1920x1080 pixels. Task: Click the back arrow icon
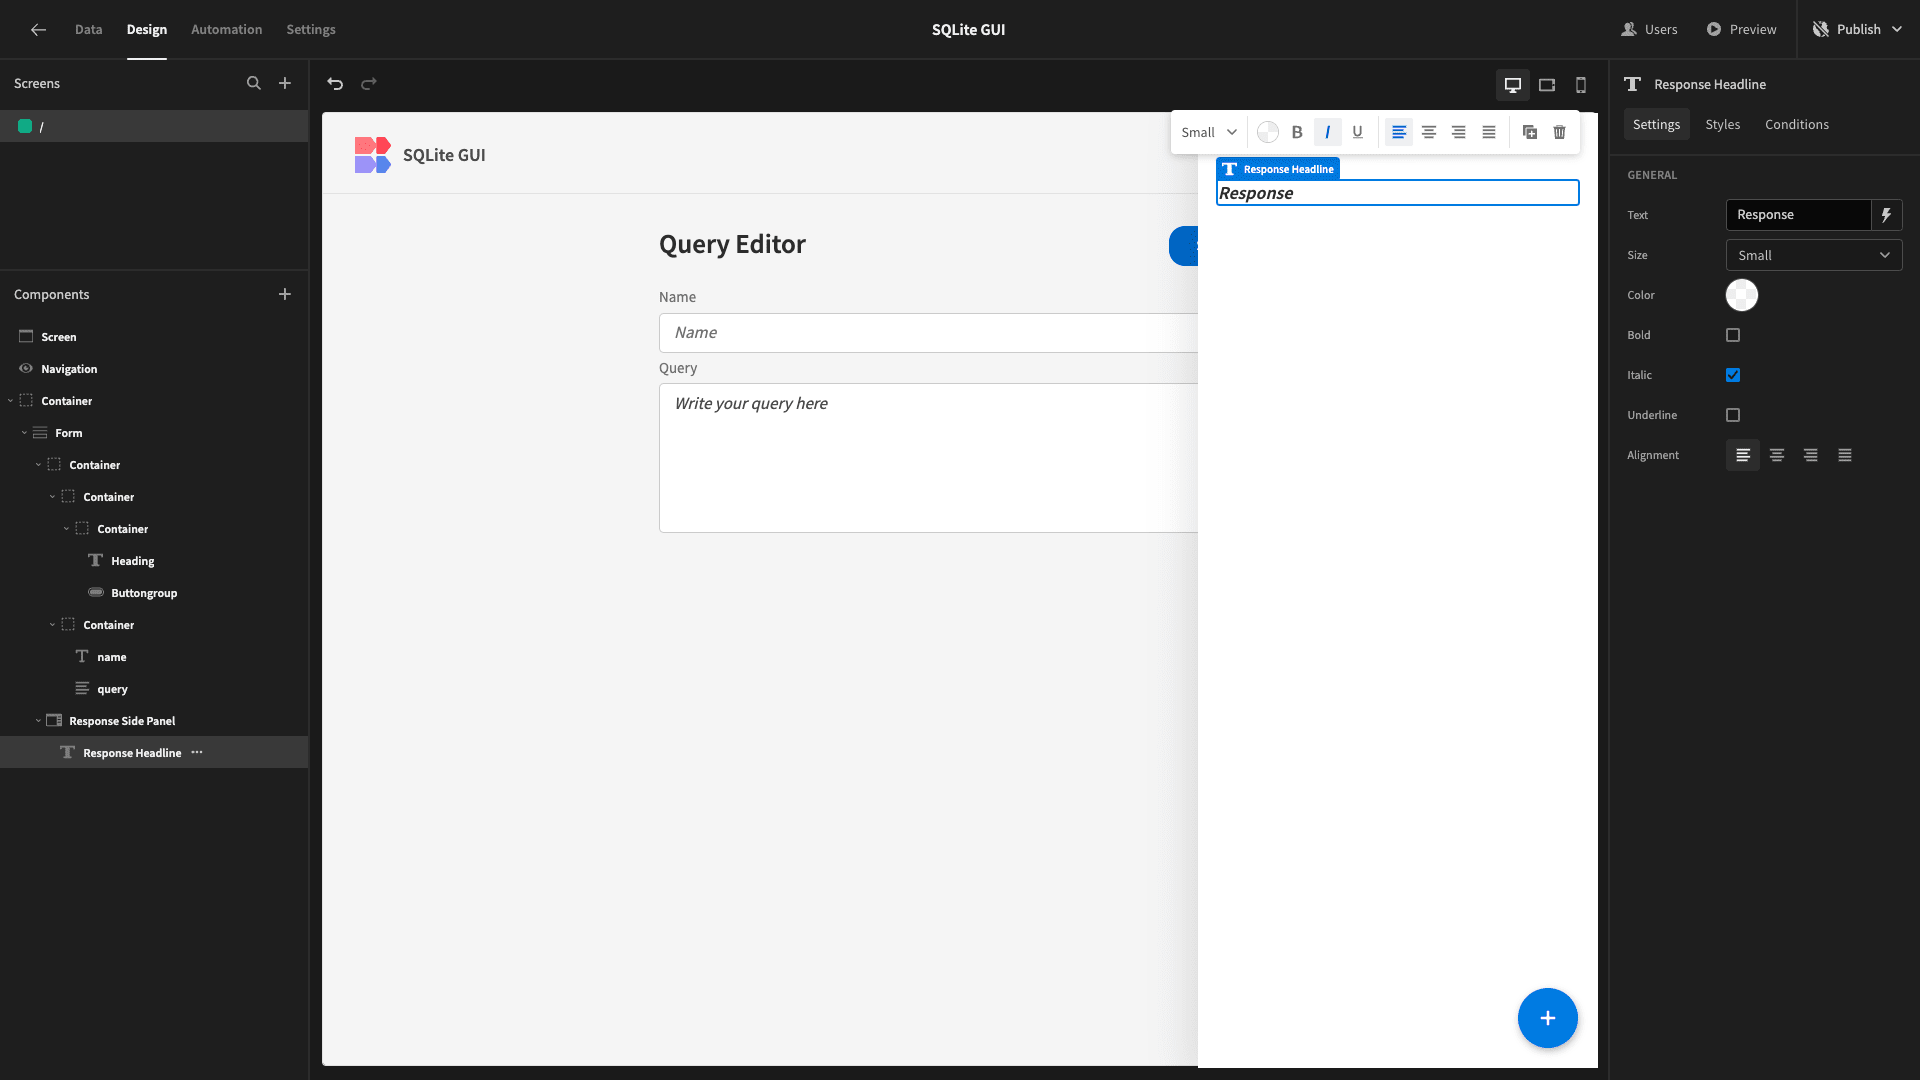click(38, 30)
